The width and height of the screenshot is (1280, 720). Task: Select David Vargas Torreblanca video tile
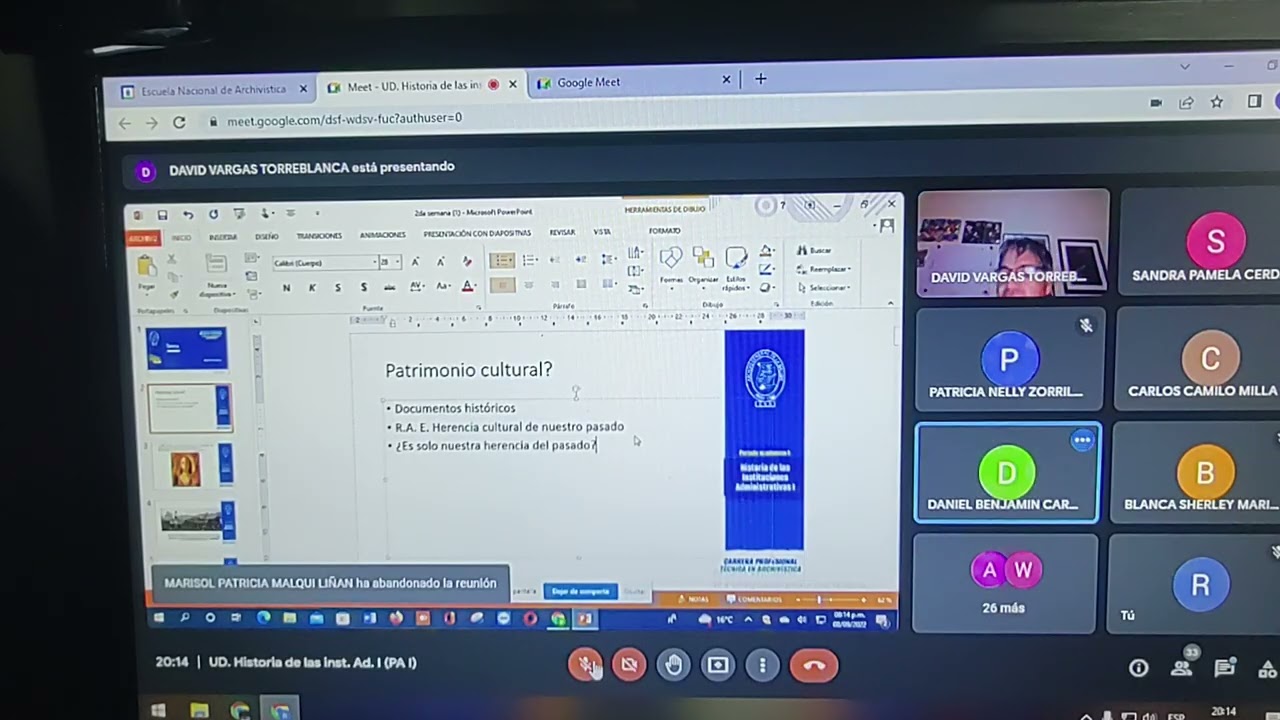point(1013,243)
